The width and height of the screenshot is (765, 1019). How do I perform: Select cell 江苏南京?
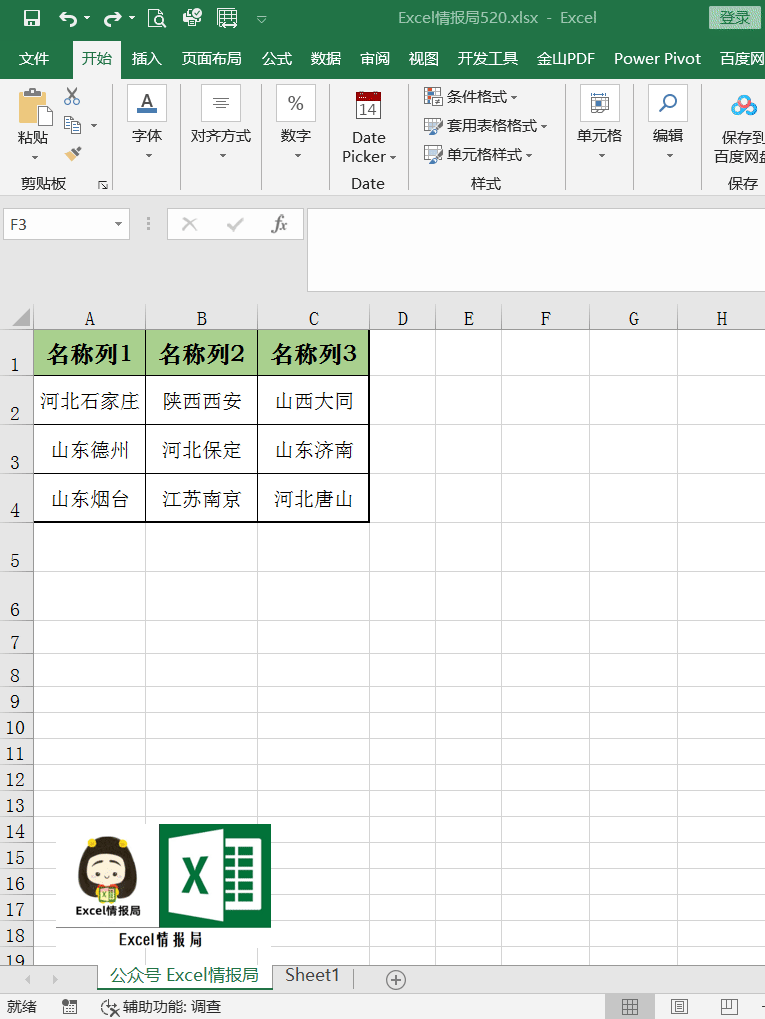click(x=201, y=498)
